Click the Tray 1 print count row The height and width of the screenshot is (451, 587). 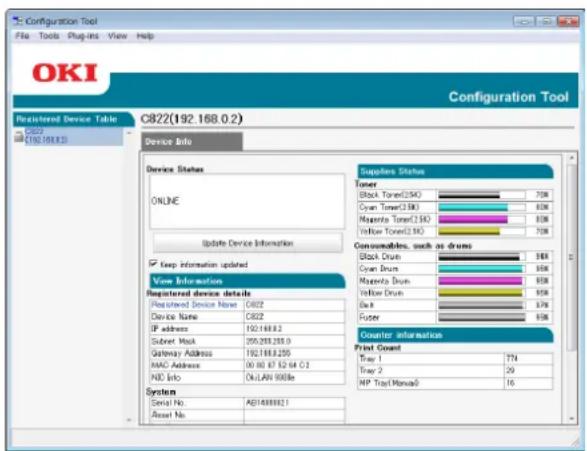coord(455,359)
